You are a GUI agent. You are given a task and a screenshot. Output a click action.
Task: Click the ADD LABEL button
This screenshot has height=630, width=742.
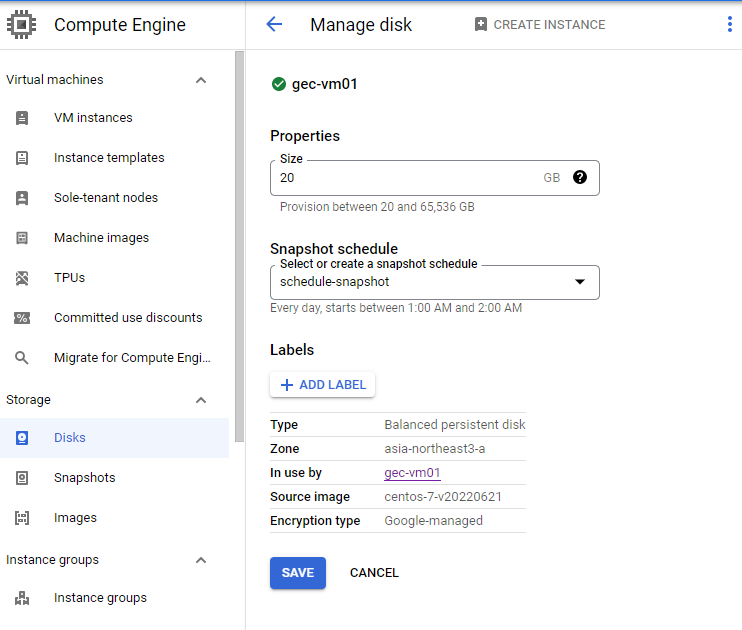(322, 385)
